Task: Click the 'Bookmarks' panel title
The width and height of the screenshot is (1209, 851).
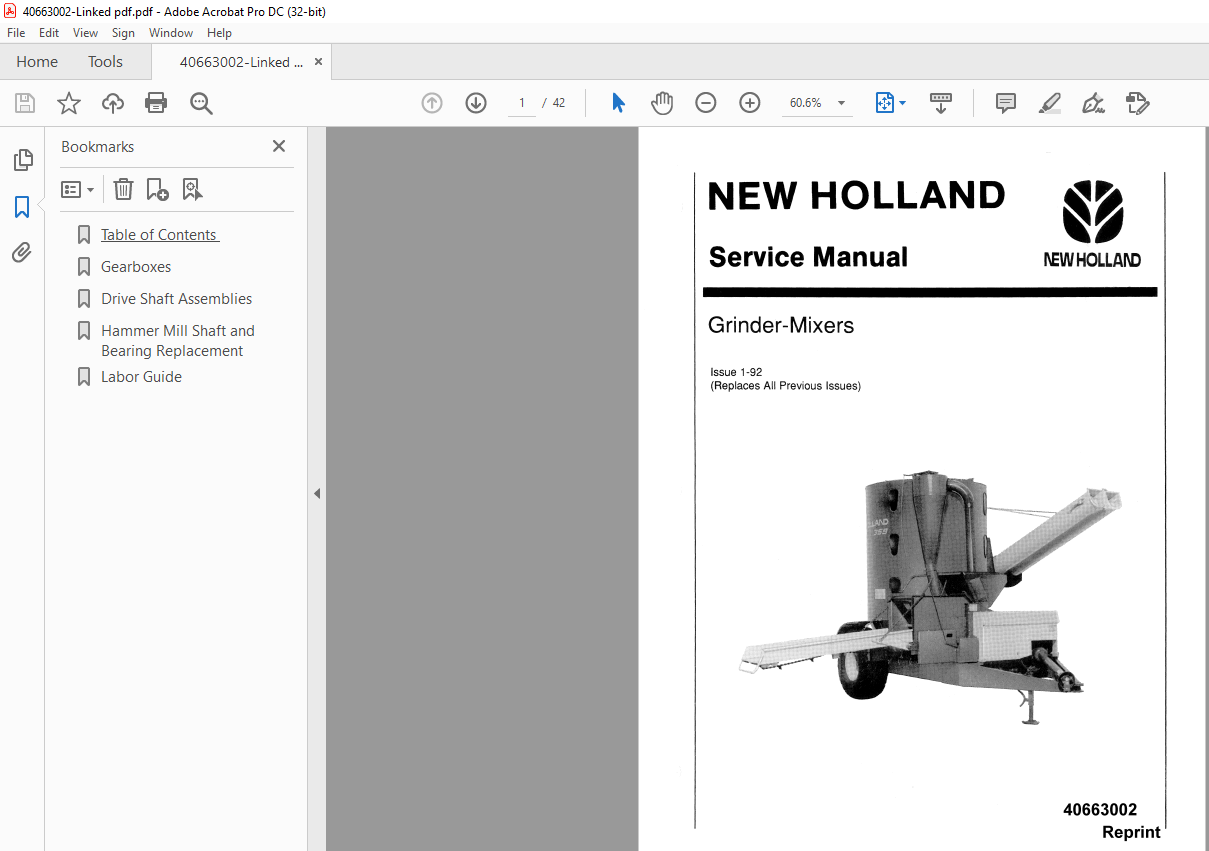Action: pyautogui.click(x=97, y=146)
